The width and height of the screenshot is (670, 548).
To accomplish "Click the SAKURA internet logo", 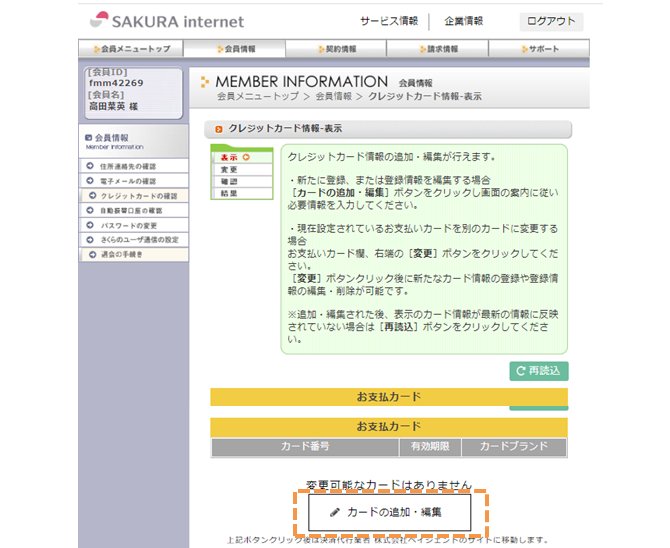I will click(x=167, y=21).
